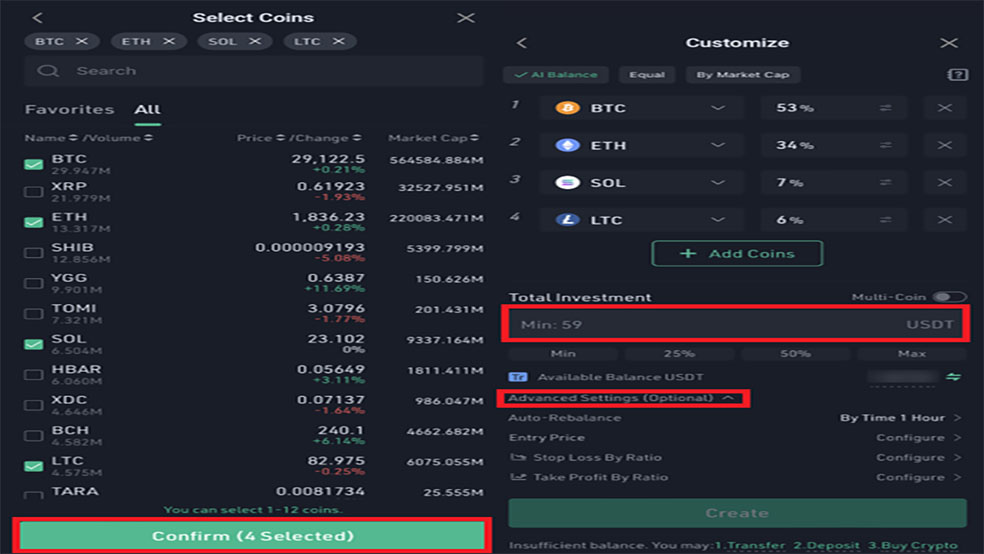Check the XRP checkbox
The width and height of the screenshot is (984, 554).
33,192
